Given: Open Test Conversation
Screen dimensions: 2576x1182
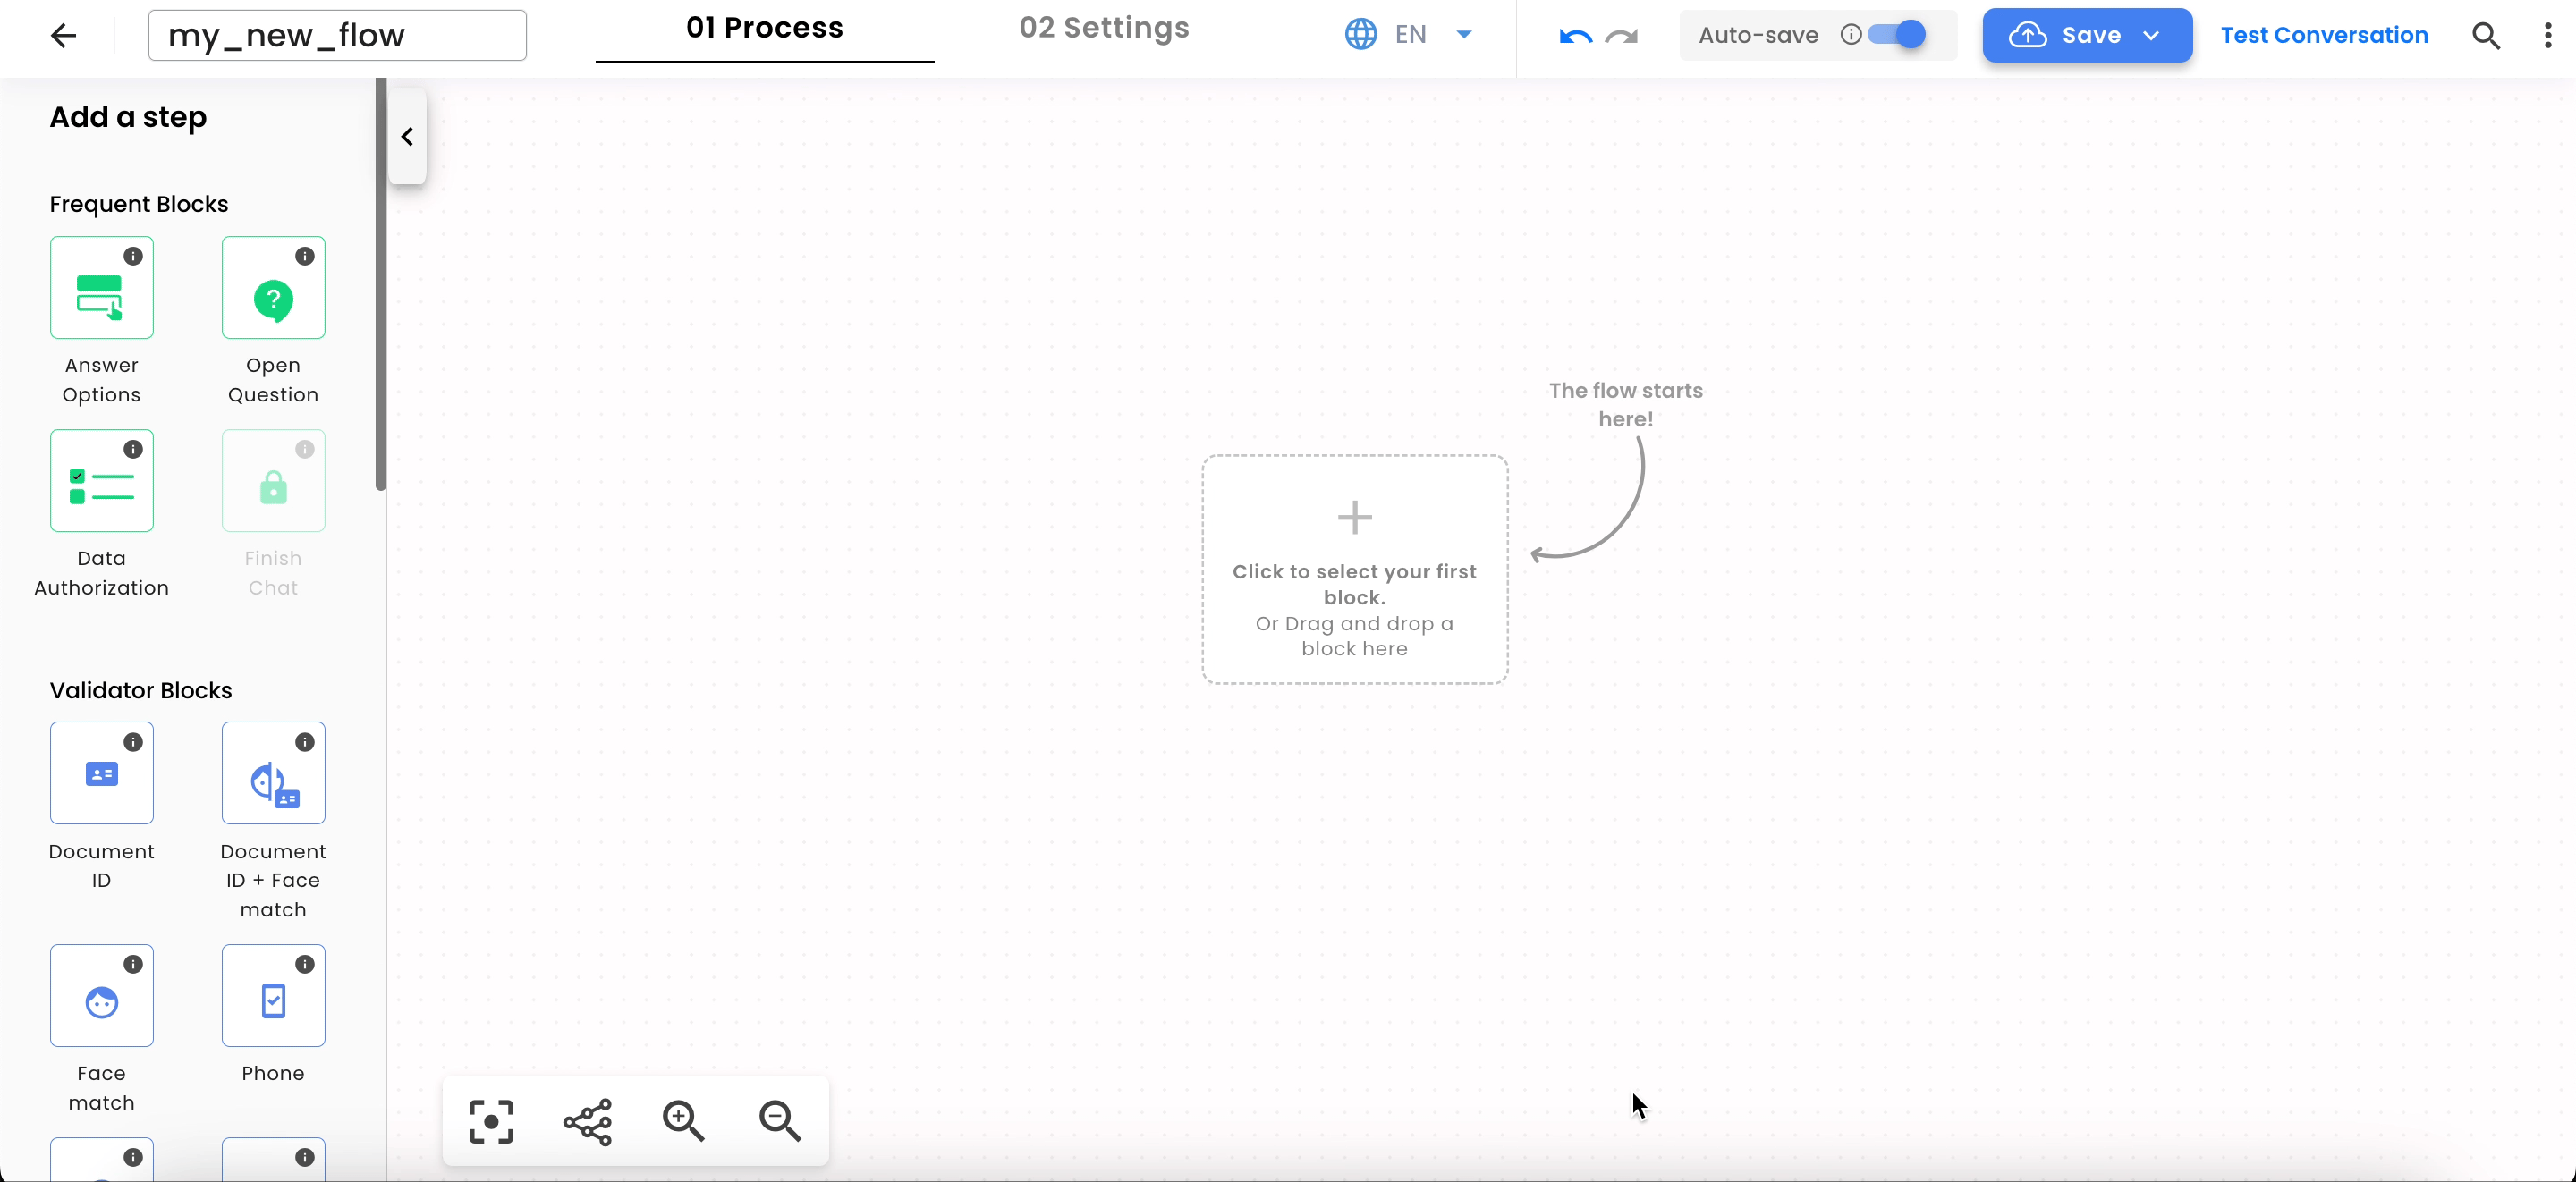Looking at the screenshot, I should tap(2323, 35).
